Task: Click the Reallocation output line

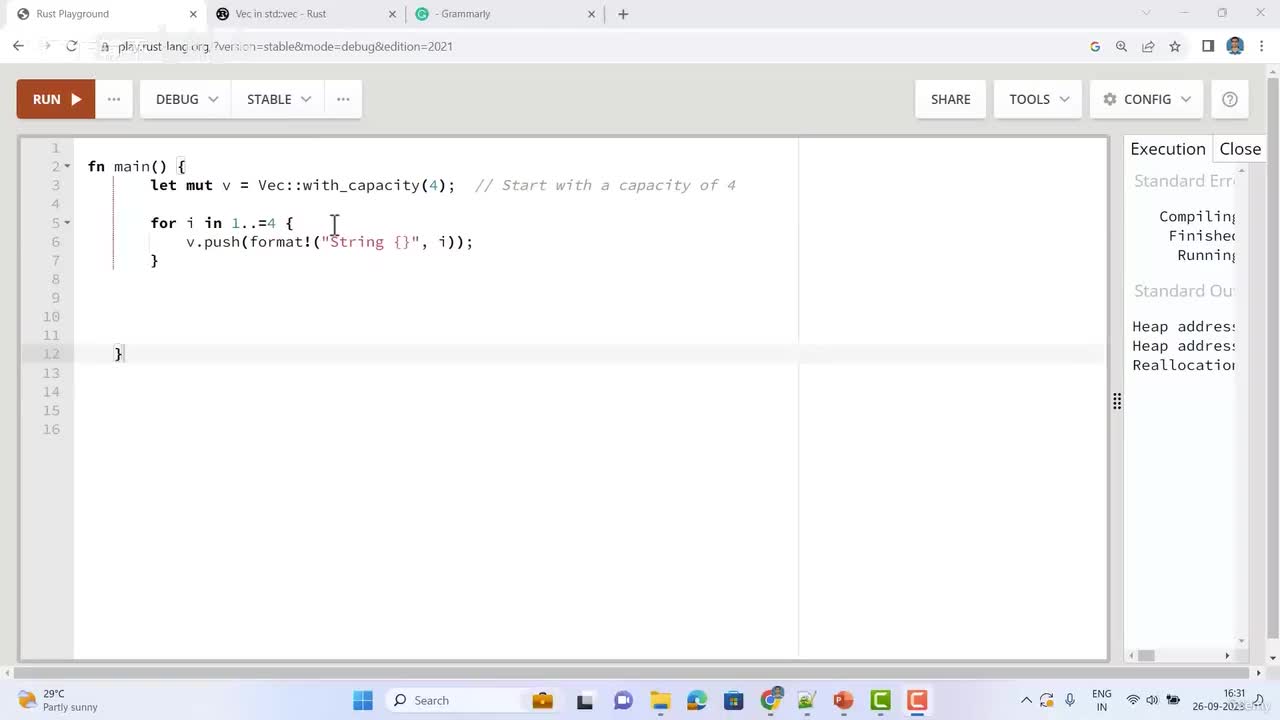Action: pos(1184,365)
